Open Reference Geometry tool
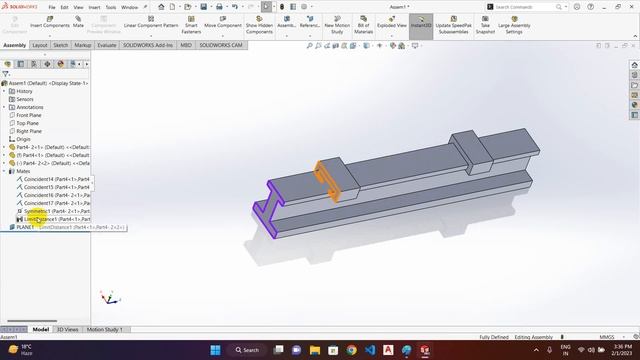This screenshot has height=360, width=640. point(310,22)
